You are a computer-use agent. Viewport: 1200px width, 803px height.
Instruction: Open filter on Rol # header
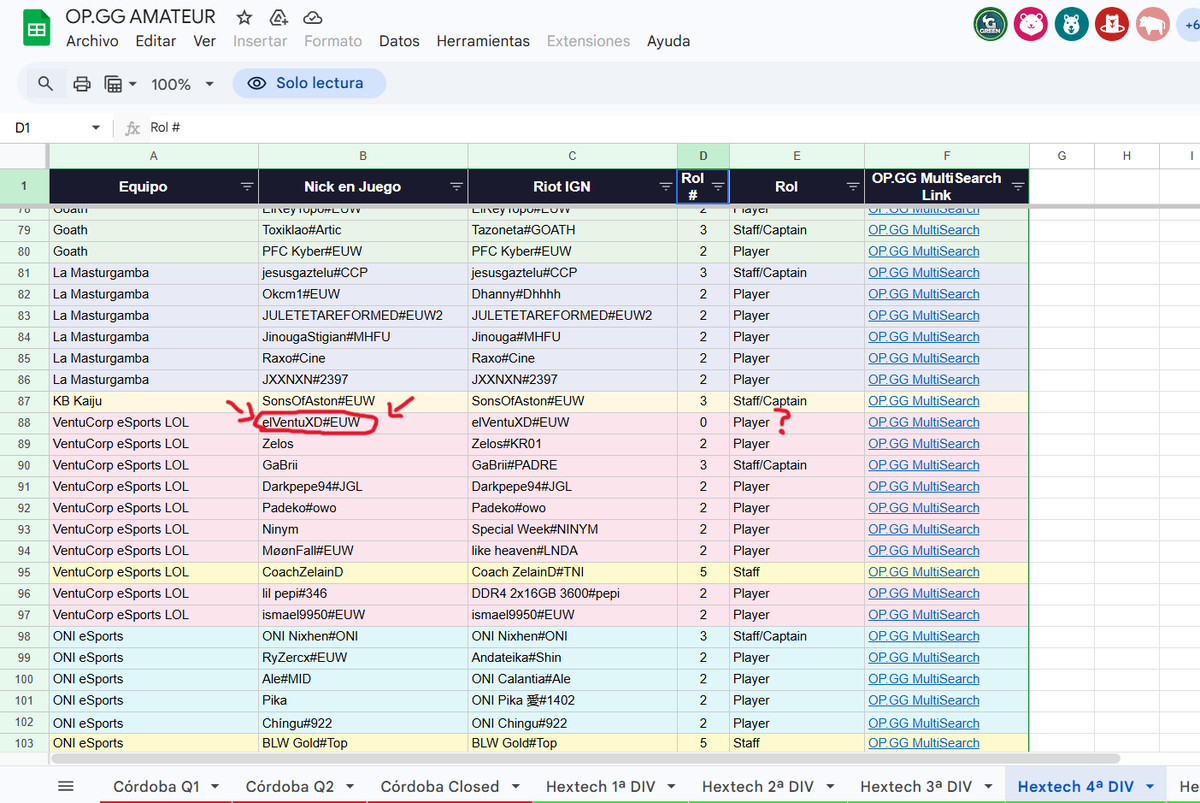(x=718, y=186)
